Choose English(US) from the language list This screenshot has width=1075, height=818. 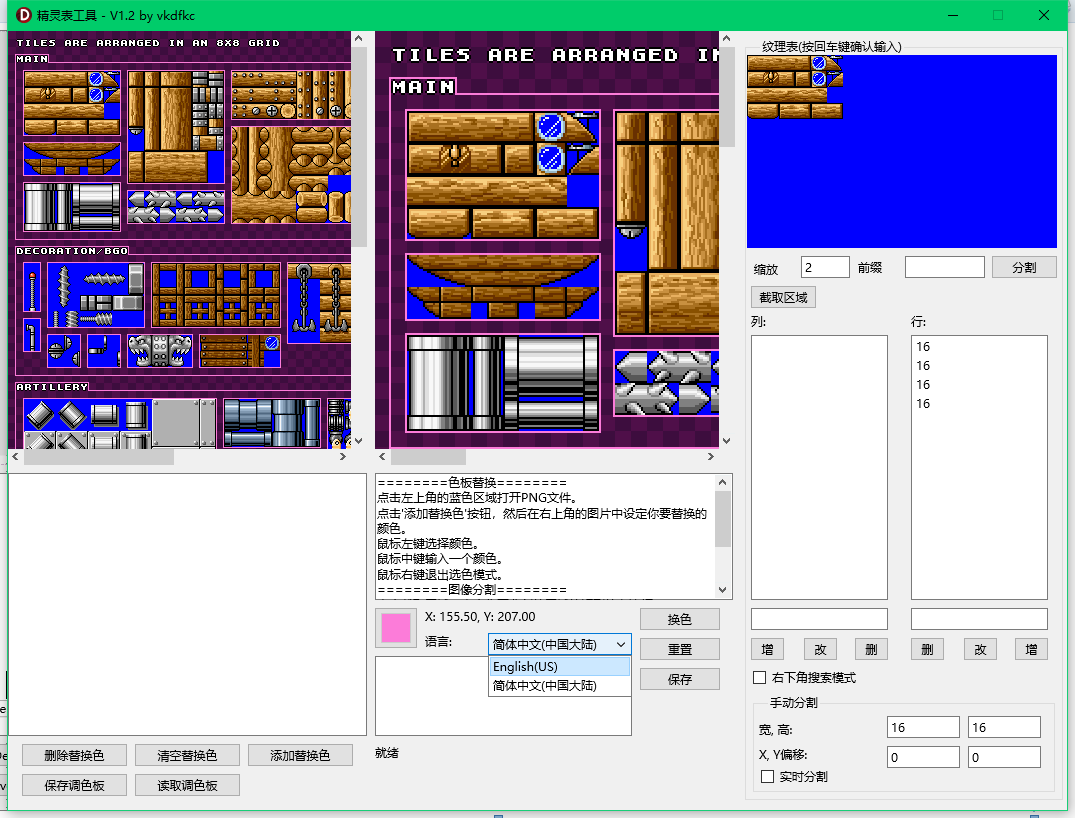(559, 666)
